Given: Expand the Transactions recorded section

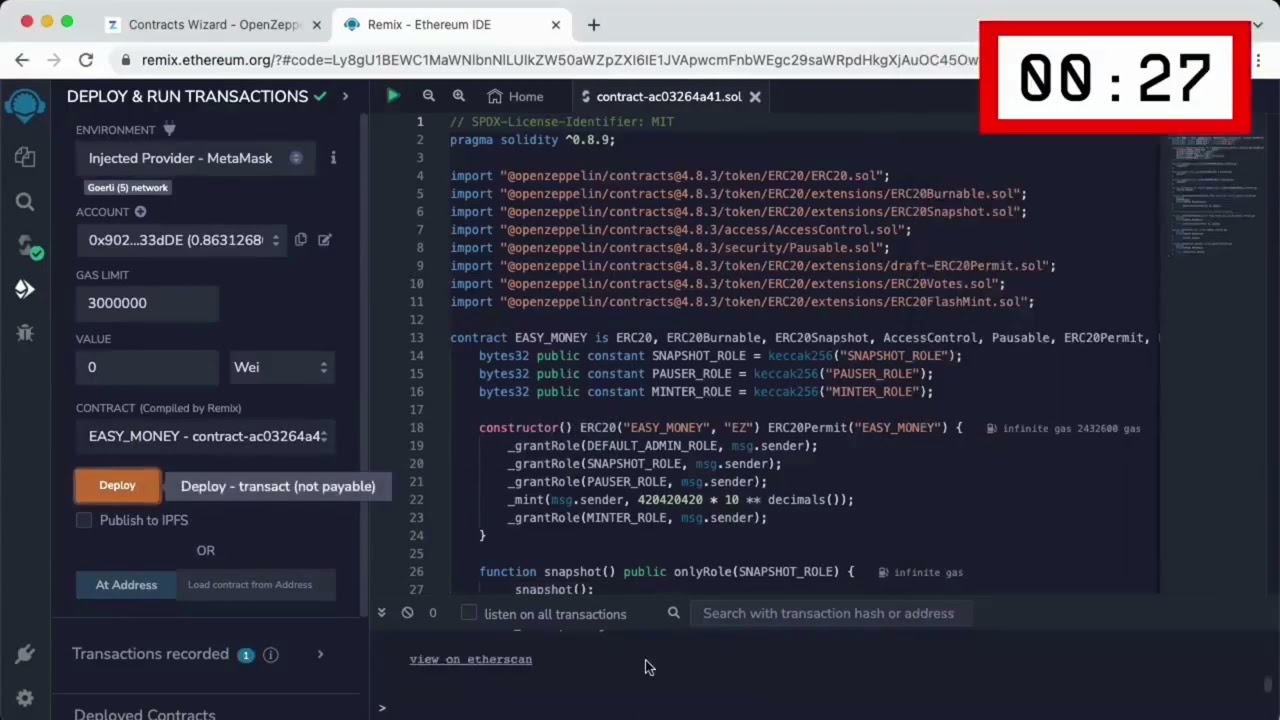Looking at the screenshot, I should click(x=320, y=654).
